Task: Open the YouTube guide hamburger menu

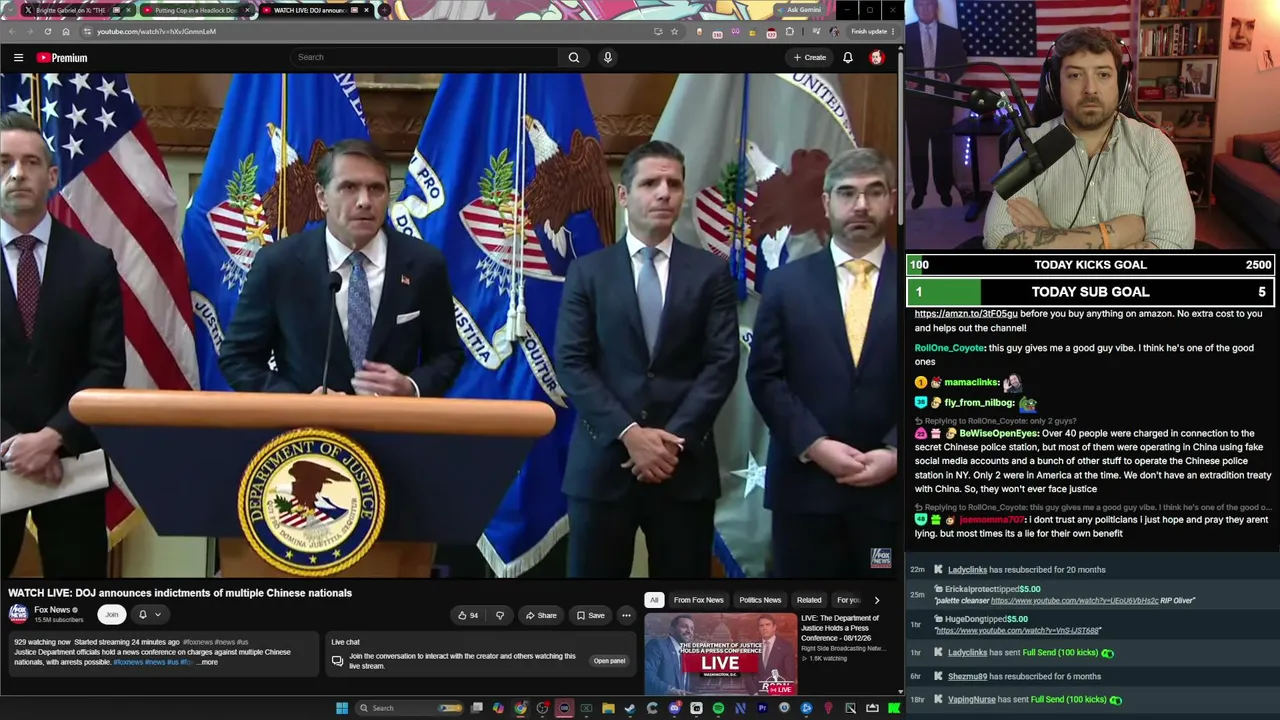Action: (18, 58)
